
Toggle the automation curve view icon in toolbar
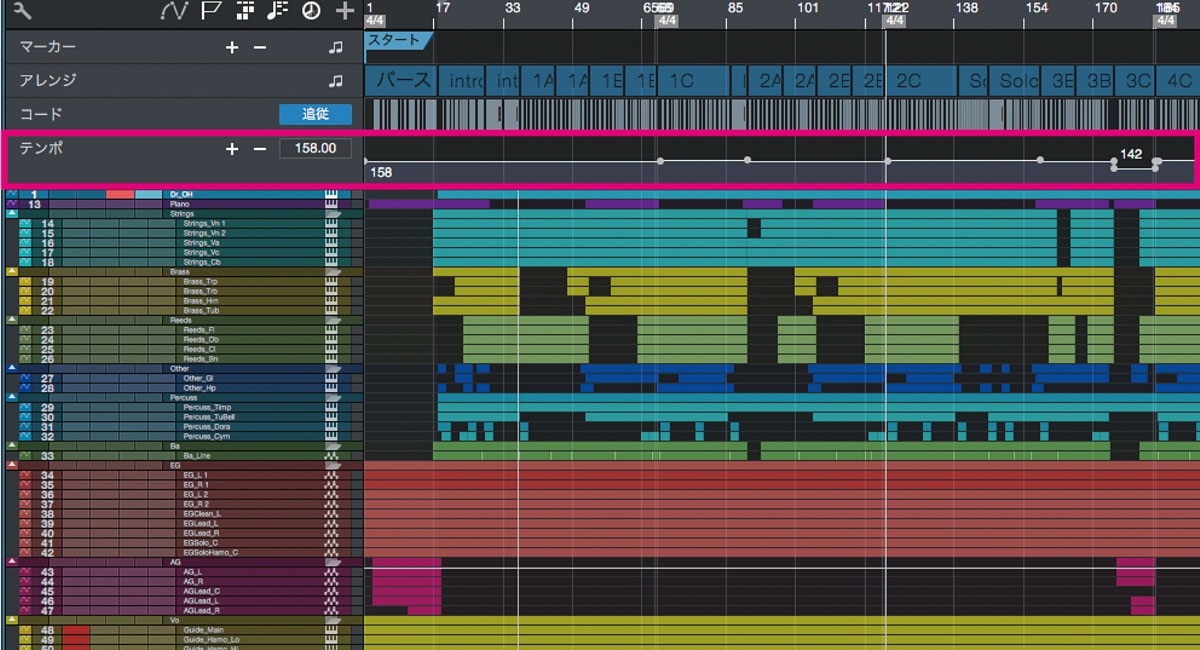click(x=175, y=11)
